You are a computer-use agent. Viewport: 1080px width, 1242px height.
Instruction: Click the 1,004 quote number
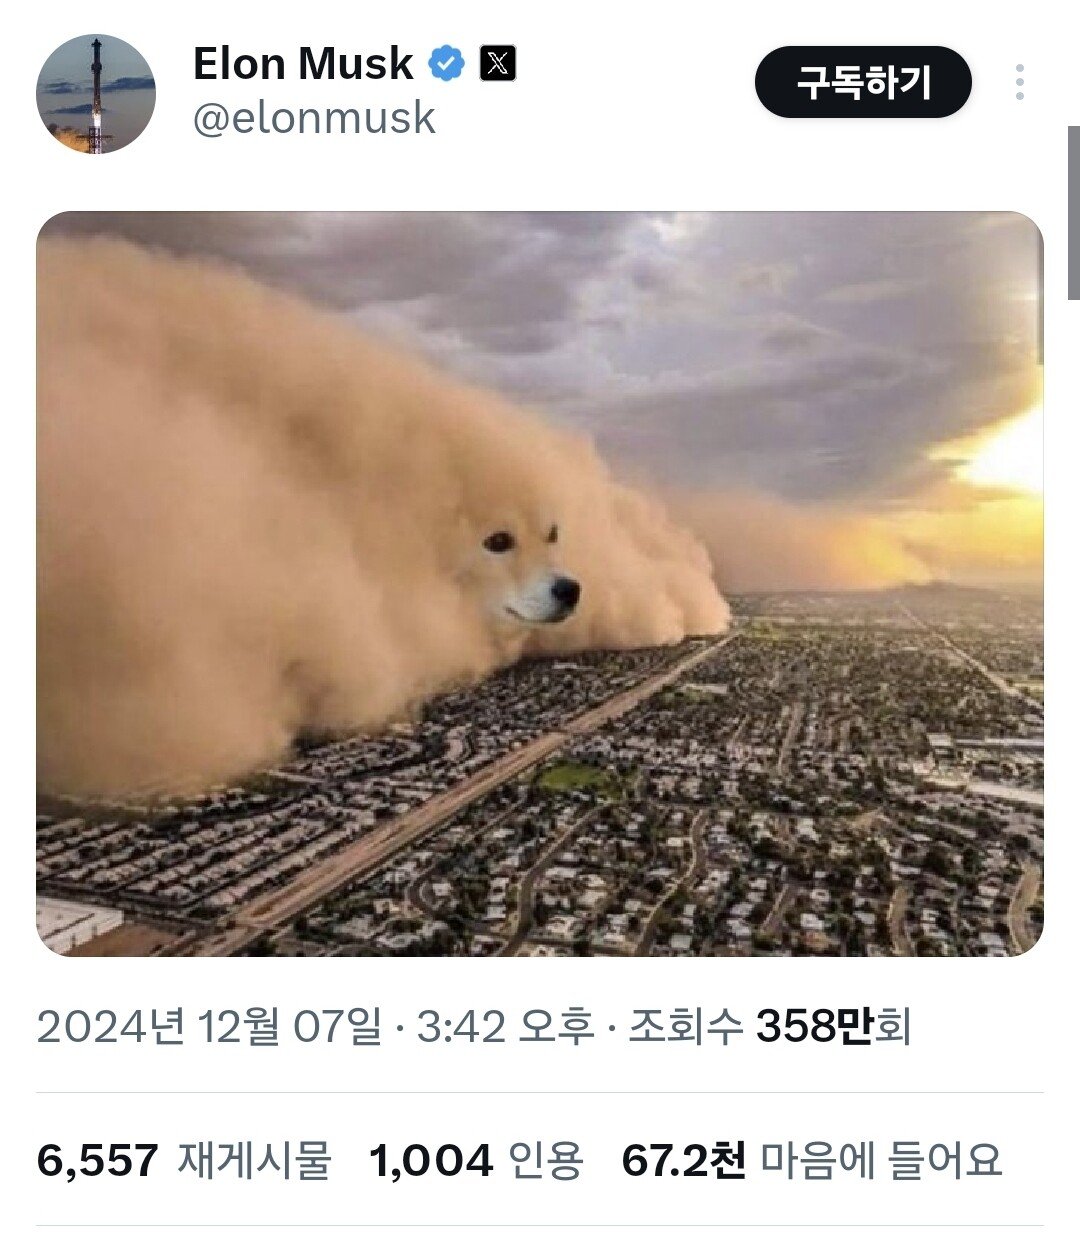point(431,1161)
